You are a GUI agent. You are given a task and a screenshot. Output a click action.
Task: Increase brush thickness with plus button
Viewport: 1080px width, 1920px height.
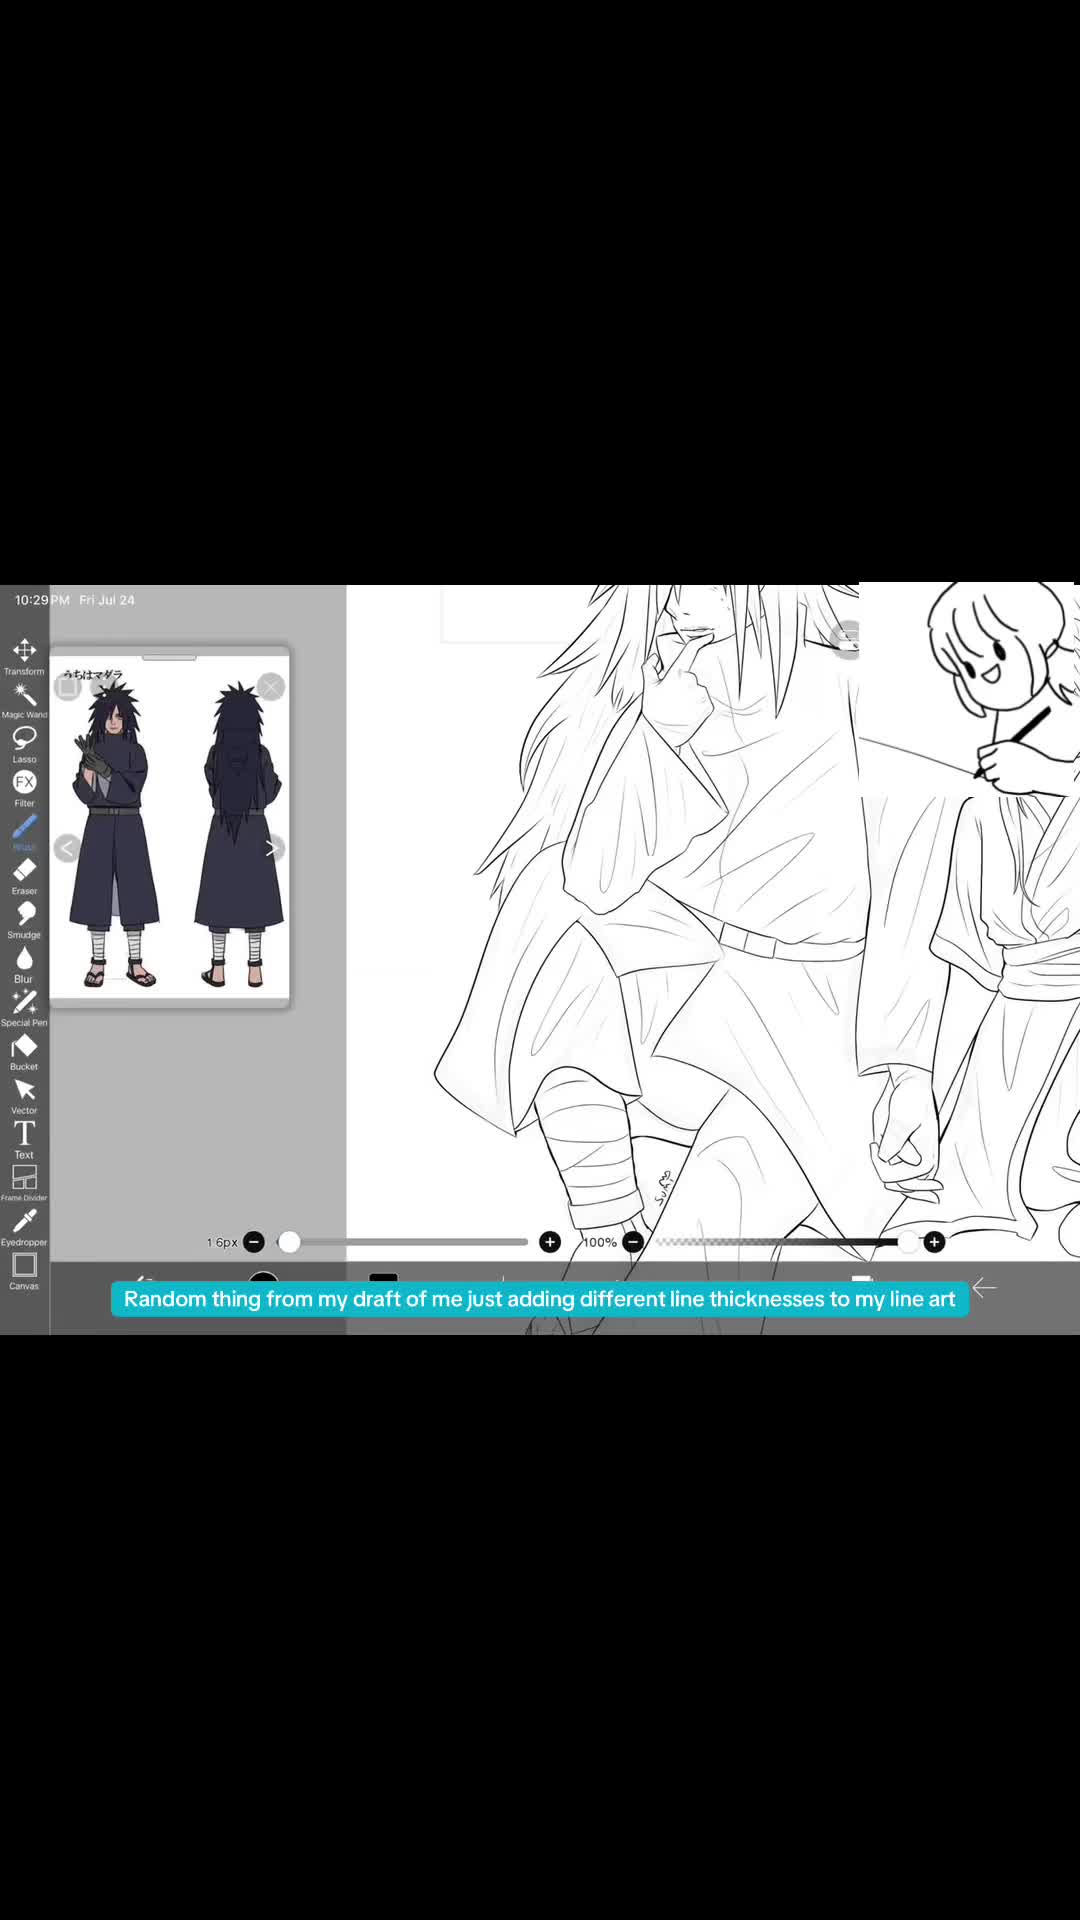pyautogui.click(x=550, y=1242)
